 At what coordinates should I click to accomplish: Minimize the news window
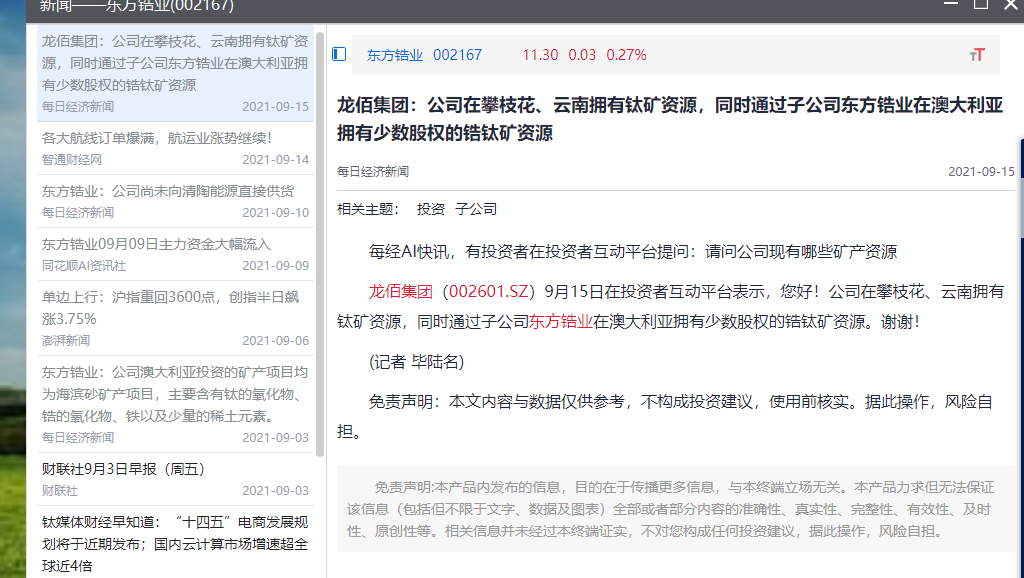click(951, 4)
